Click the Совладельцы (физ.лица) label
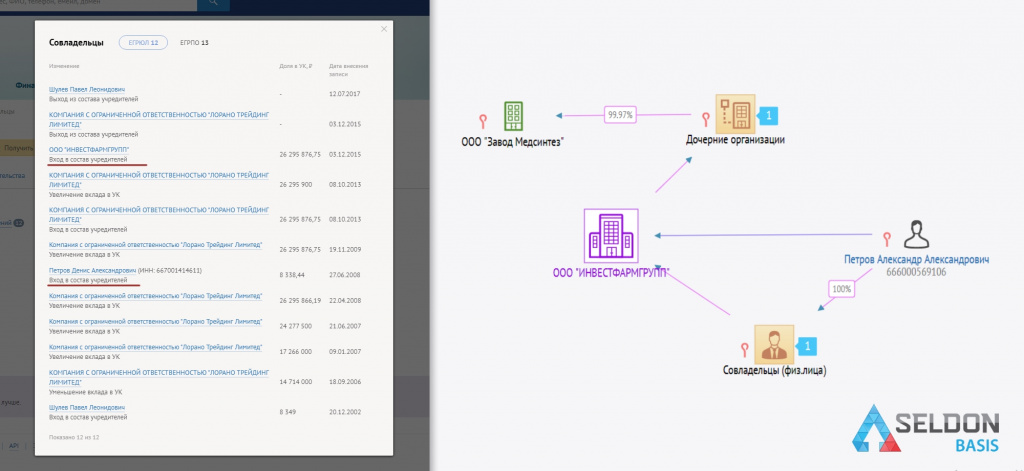This screenshot has width=1024, height=471. click(x=775, y=370)
